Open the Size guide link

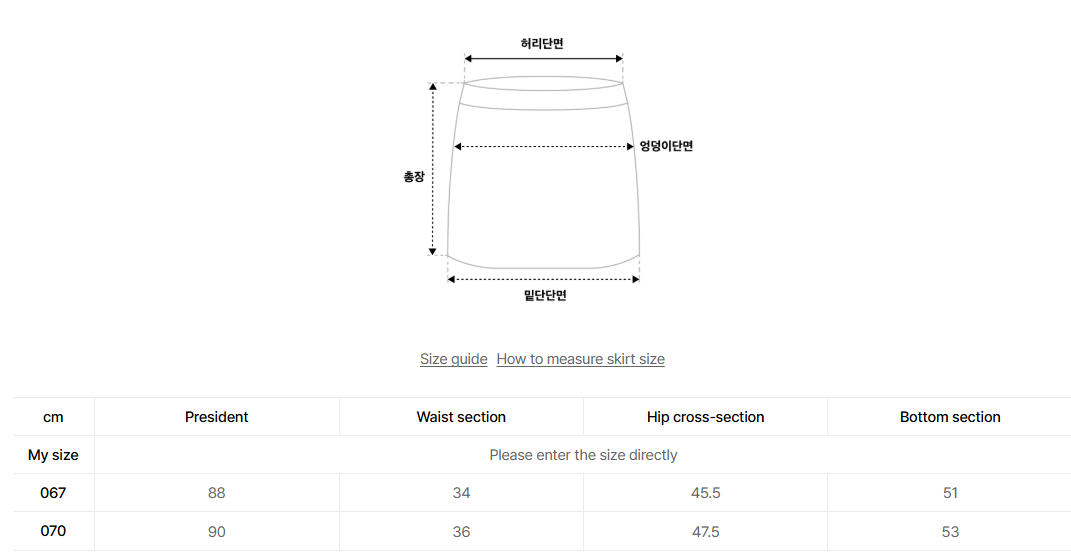tap(454, 359)
